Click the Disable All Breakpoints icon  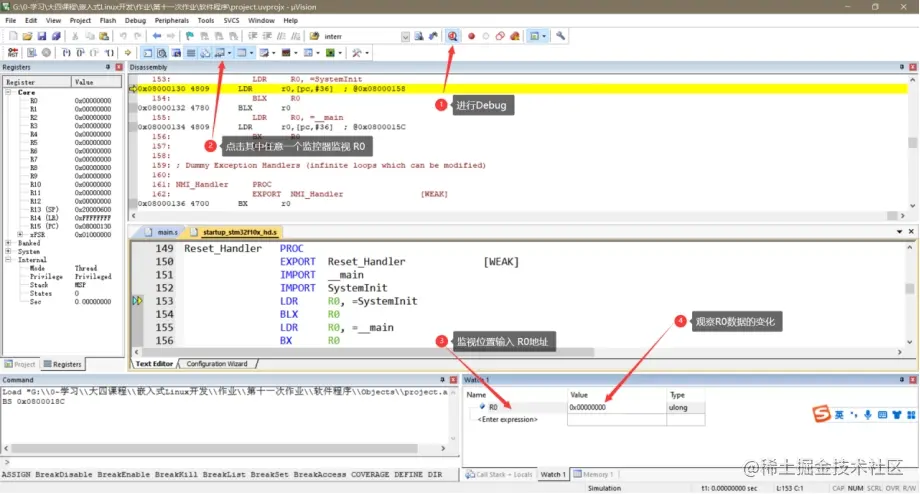point(500,36)
